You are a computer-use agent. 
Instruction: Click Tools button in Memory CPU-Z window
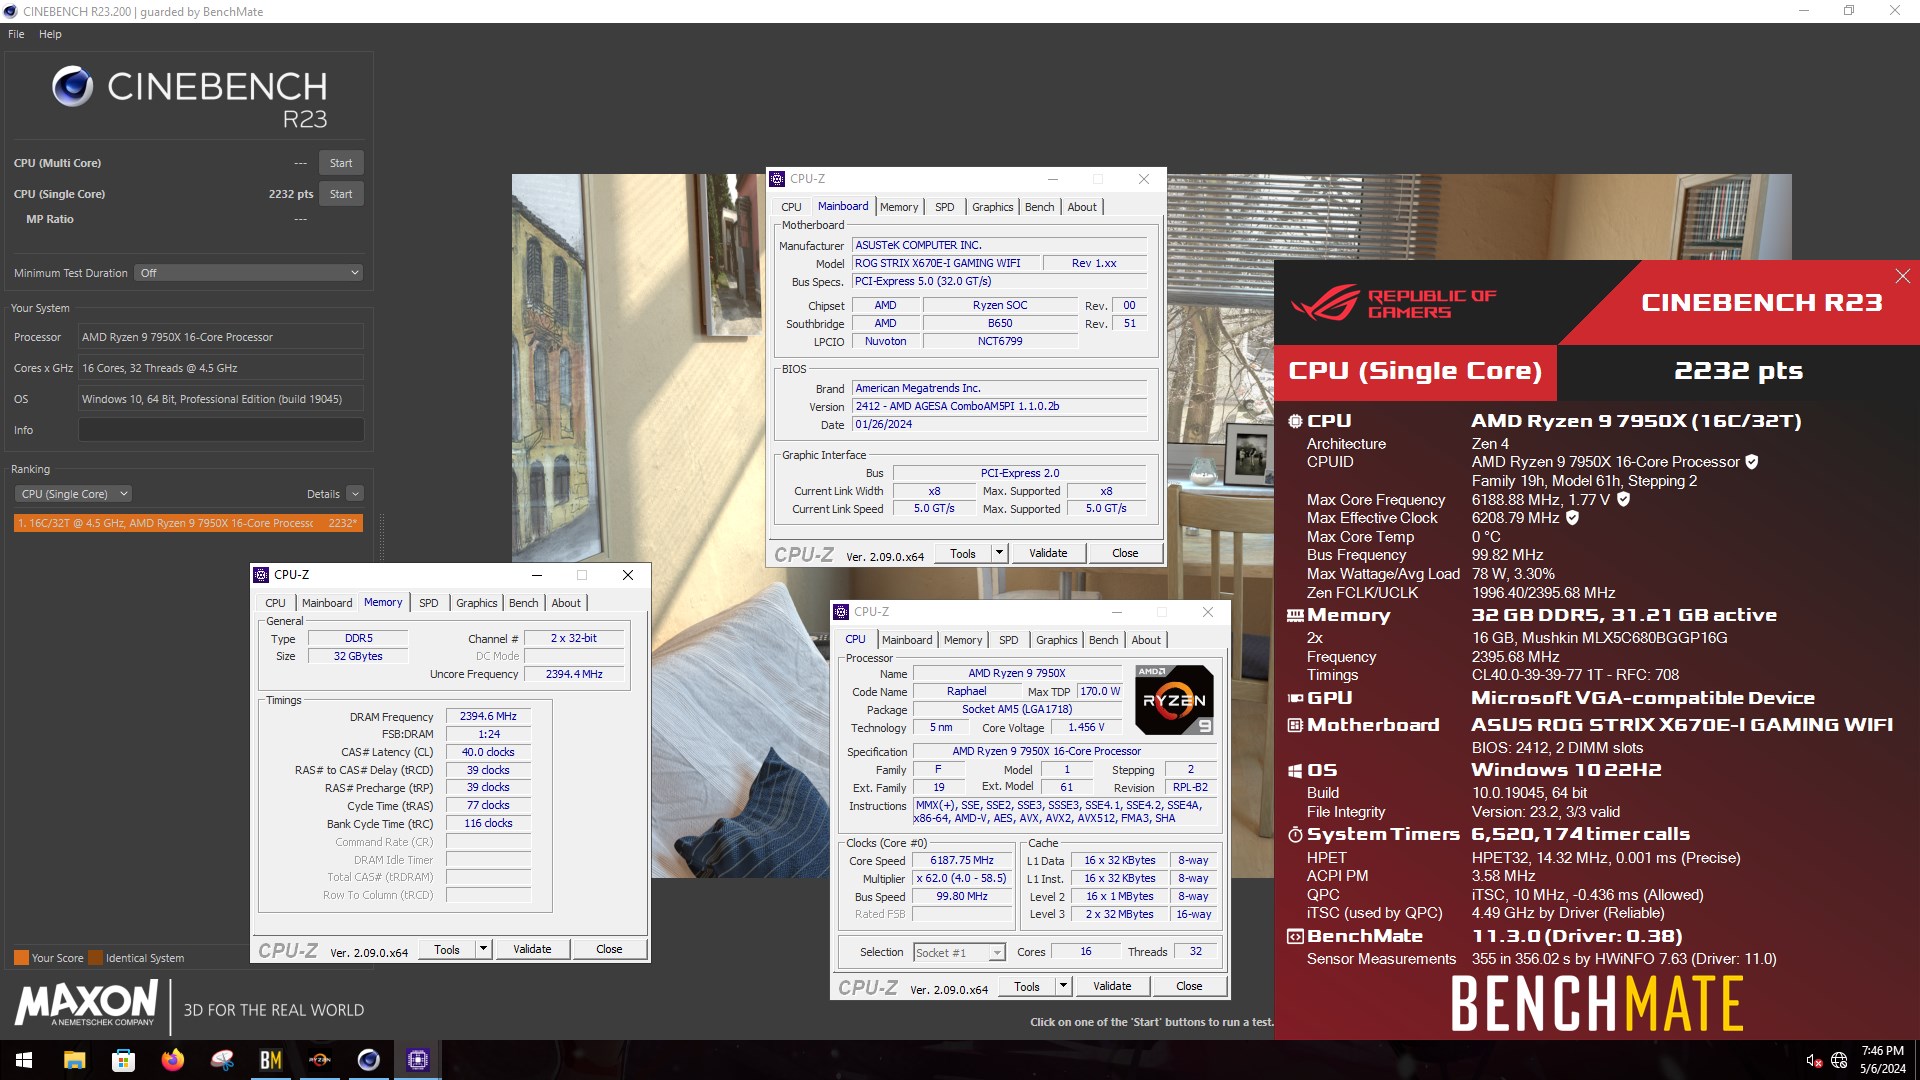tap(447, 949)
